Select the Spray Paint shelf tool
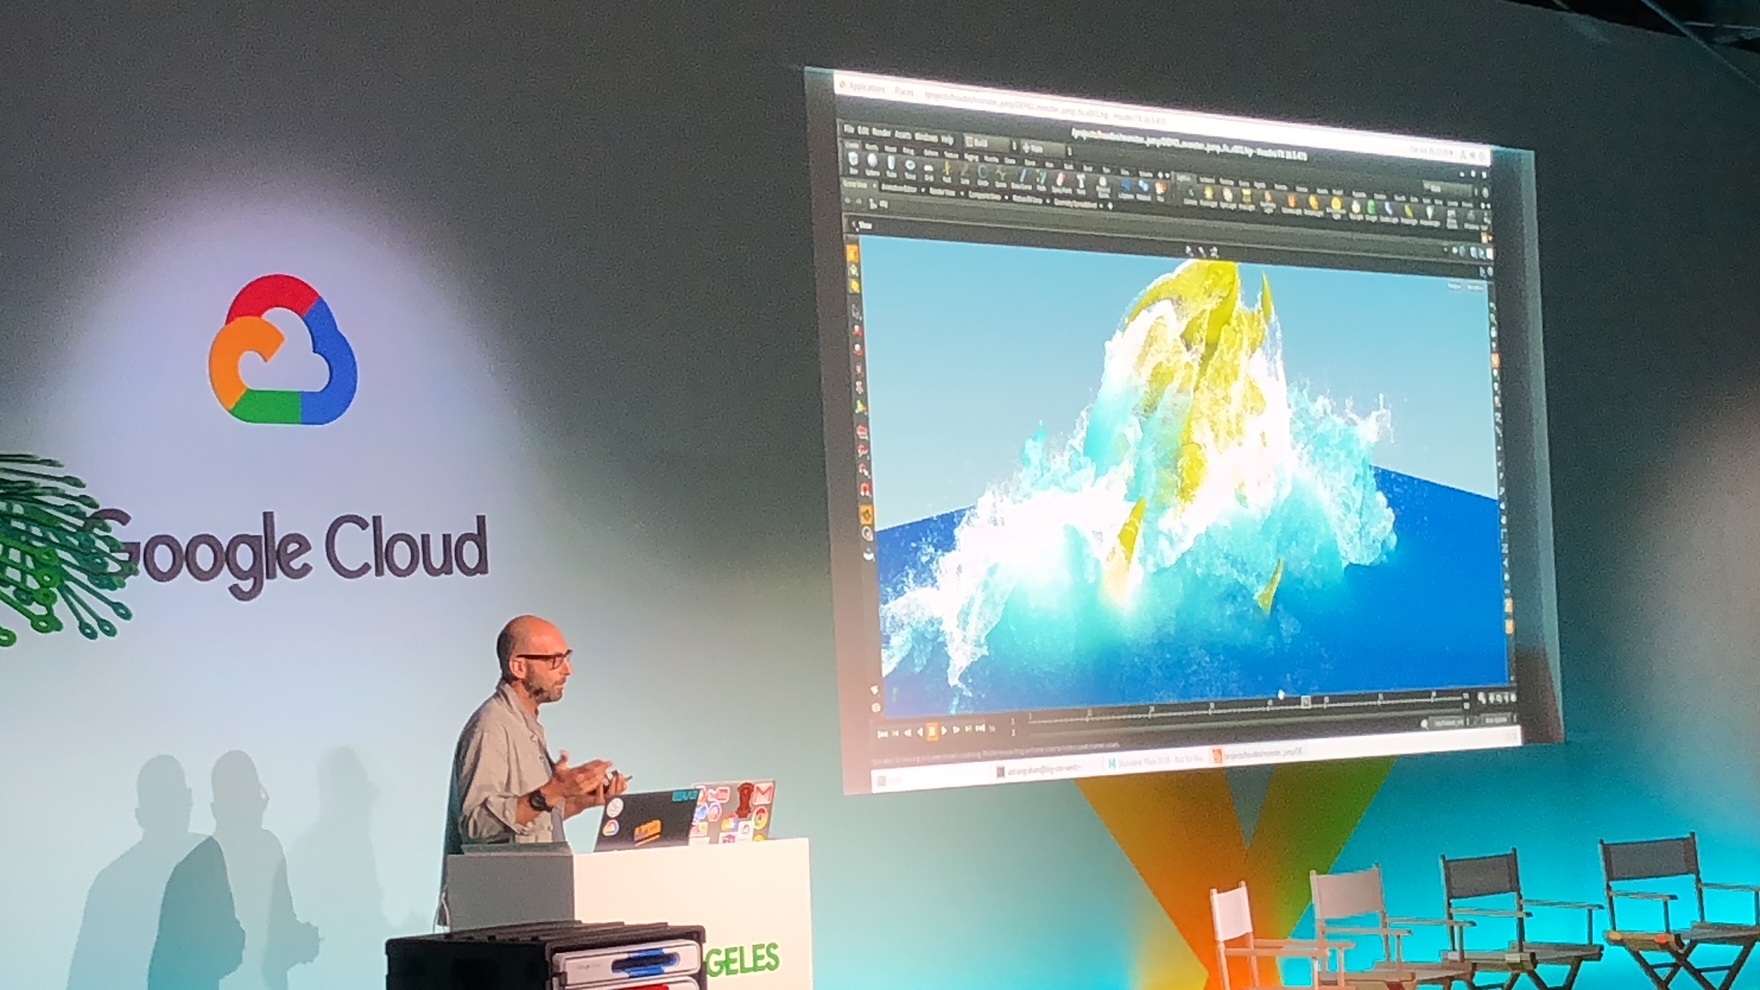The image size is (1760, 990). coord(1061,182)
